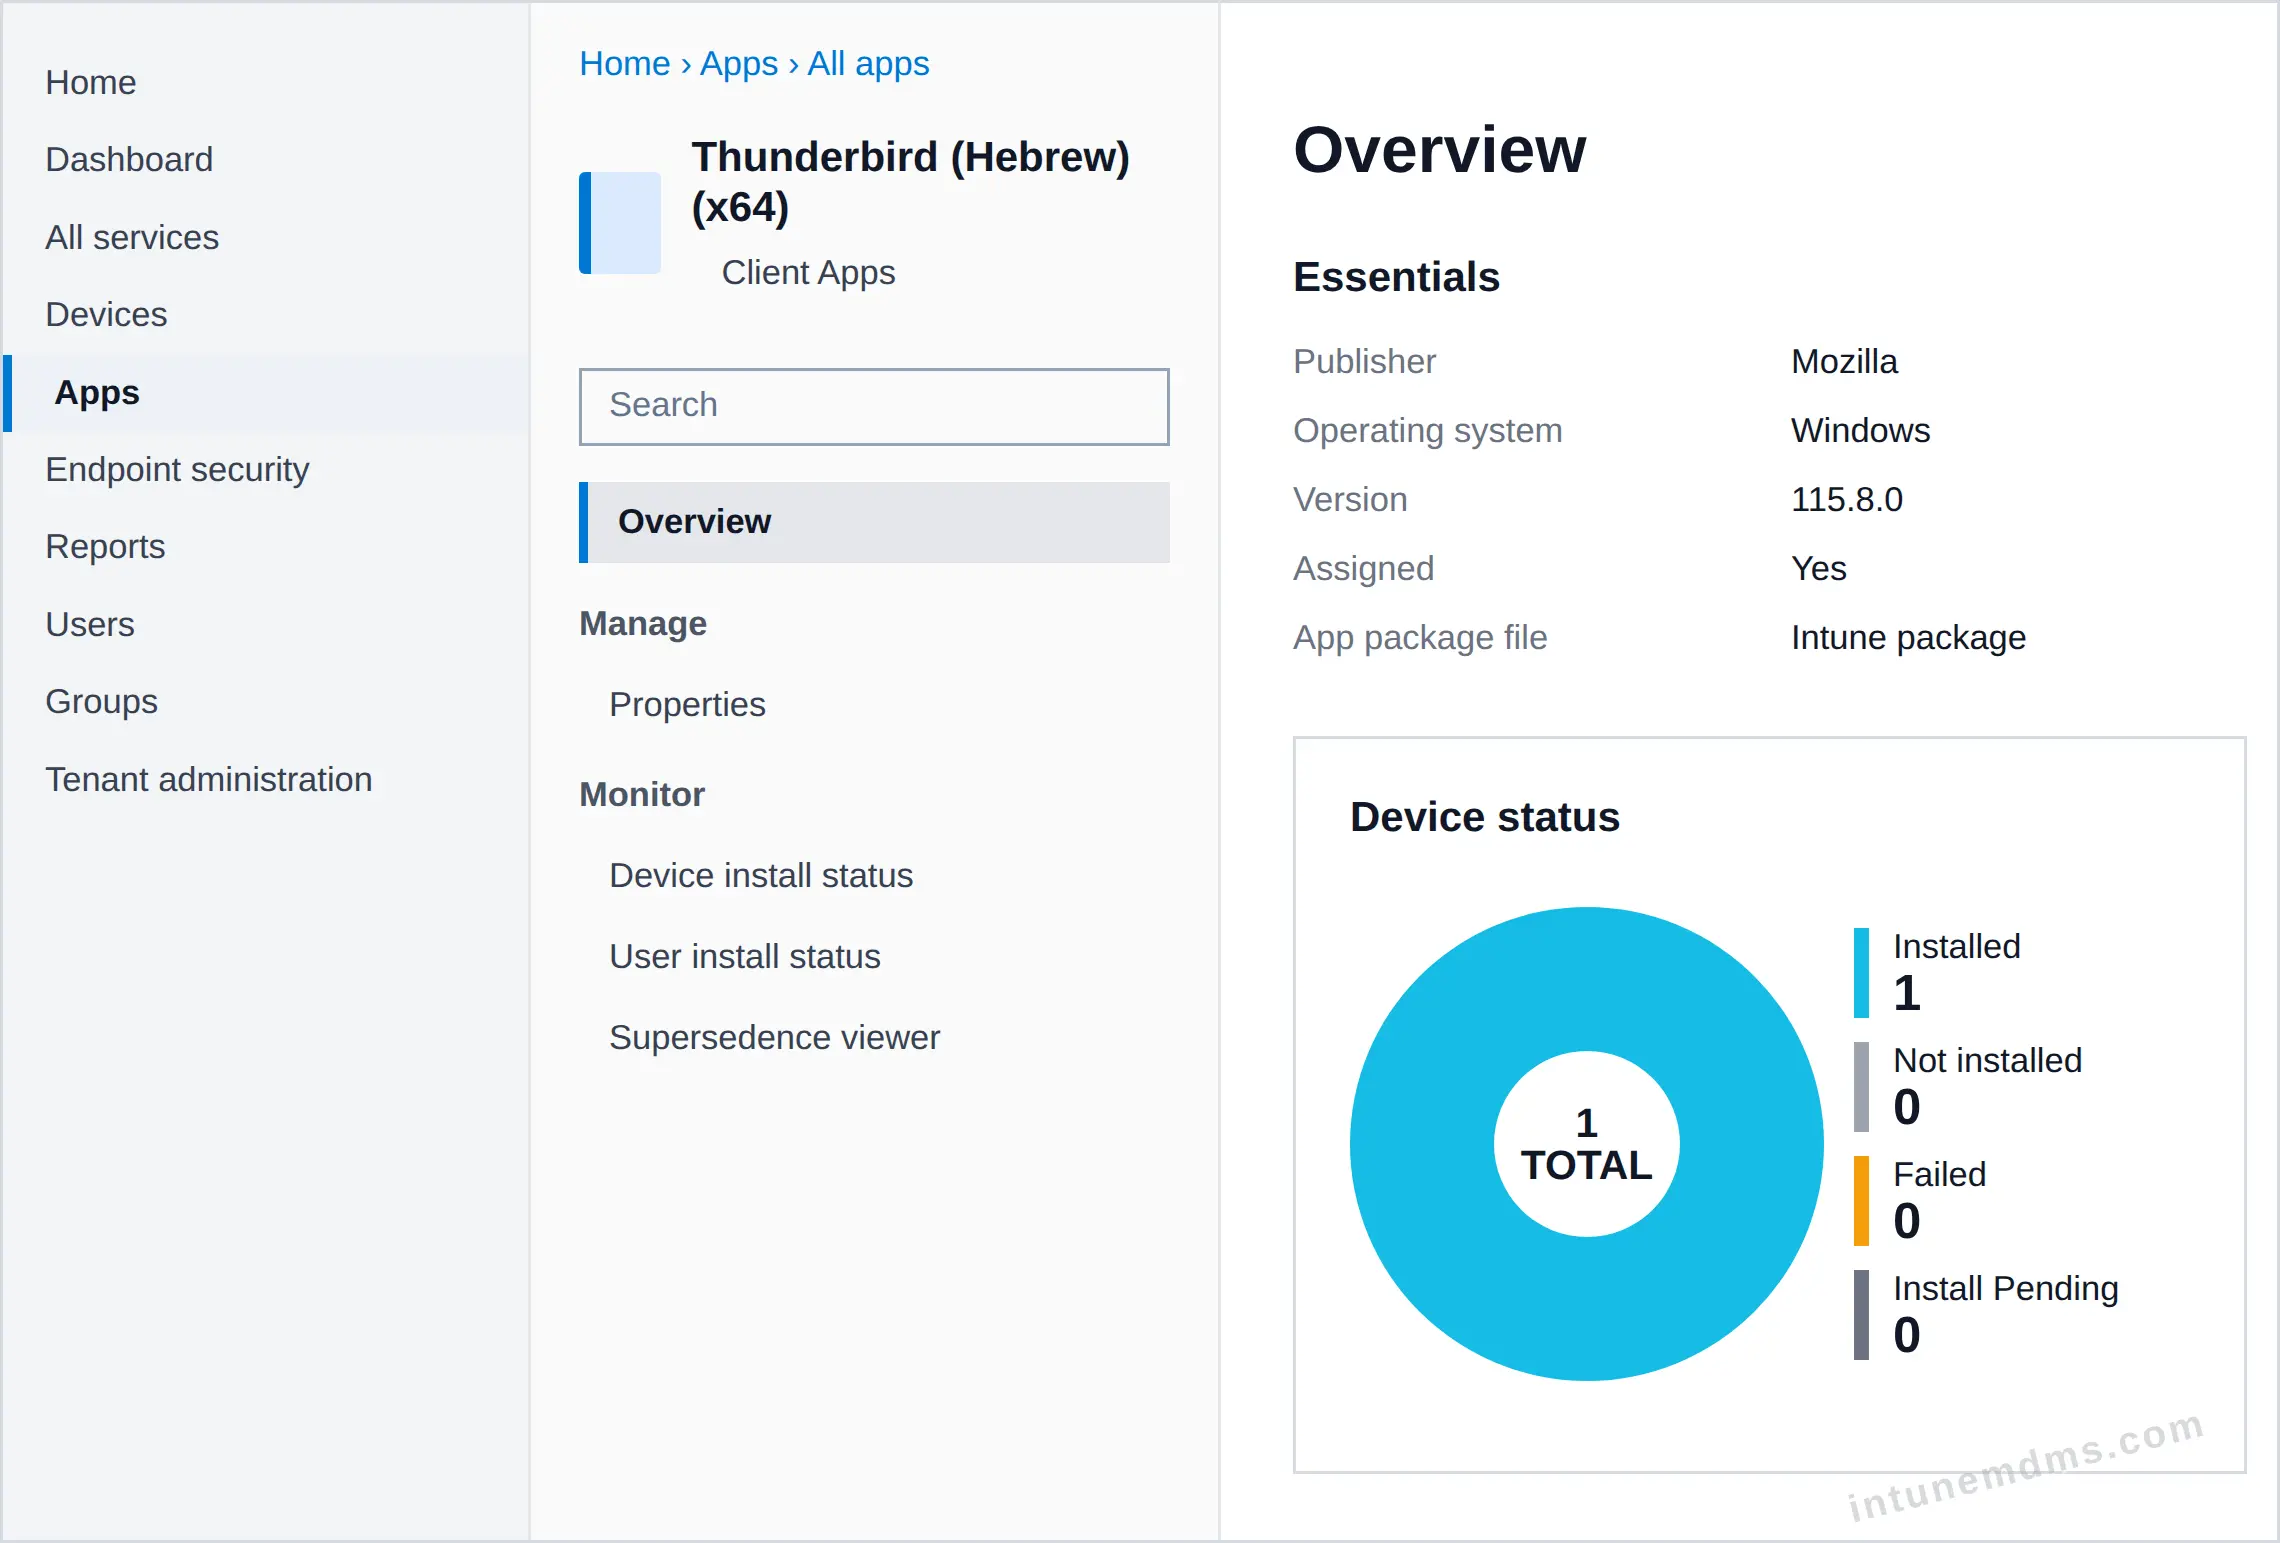Click the Manage section heading
This screenshot has height=1543, width=2280.
pos(643,623)
